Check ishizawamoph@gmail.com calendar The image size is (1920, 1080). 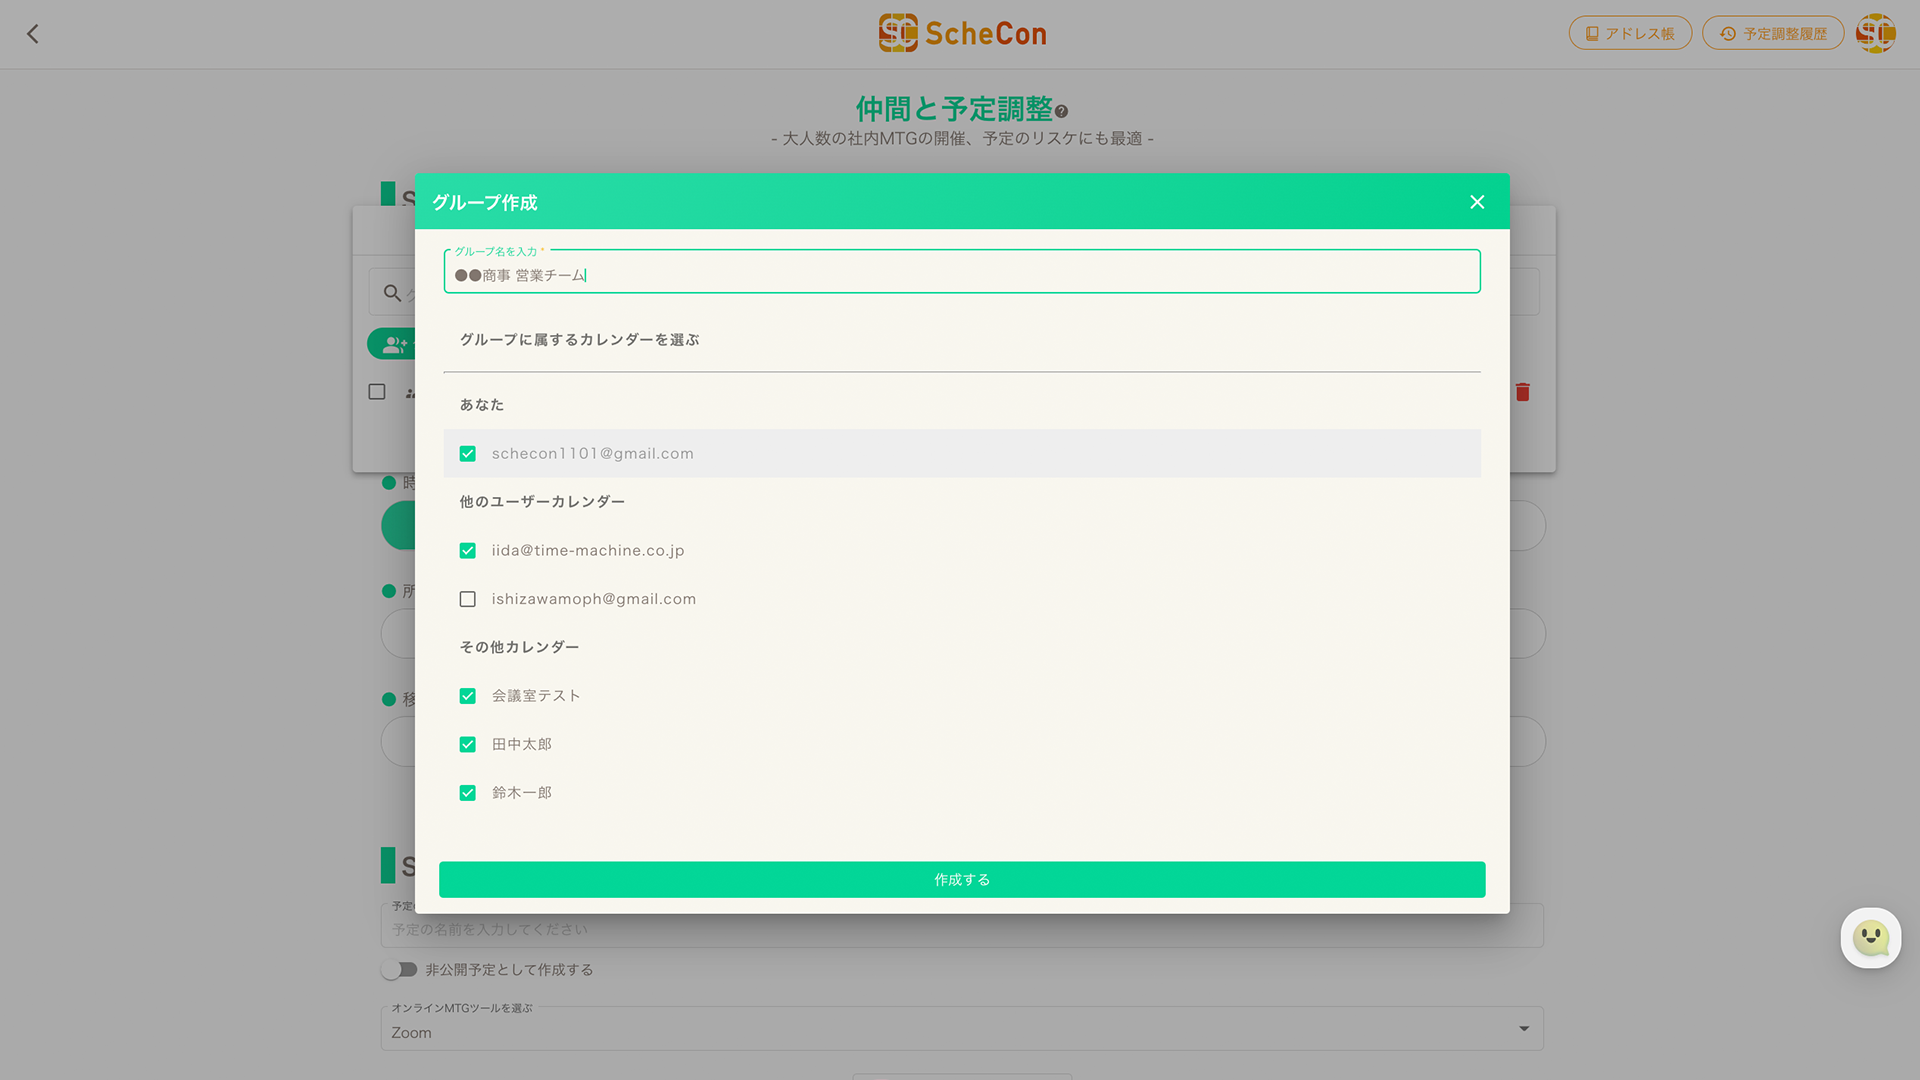tap(468, 599)
